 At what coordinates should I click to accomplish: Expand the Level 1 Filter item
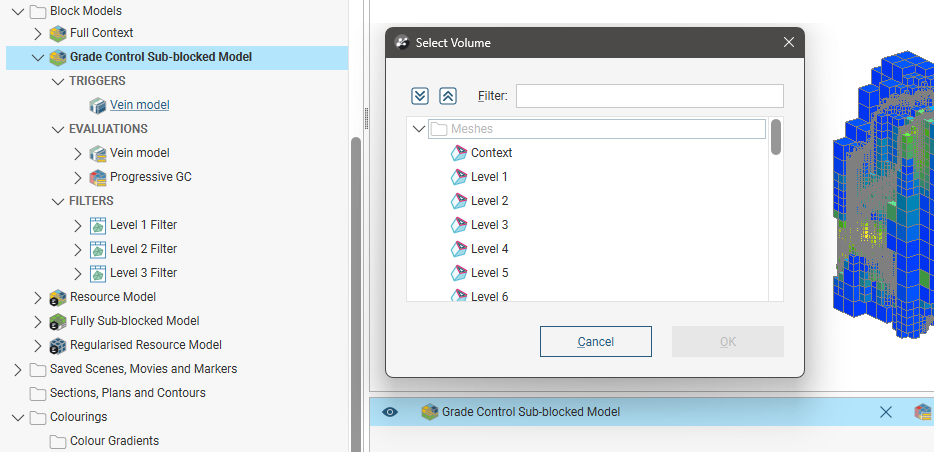pyautogui.click(x=78, y=225)
